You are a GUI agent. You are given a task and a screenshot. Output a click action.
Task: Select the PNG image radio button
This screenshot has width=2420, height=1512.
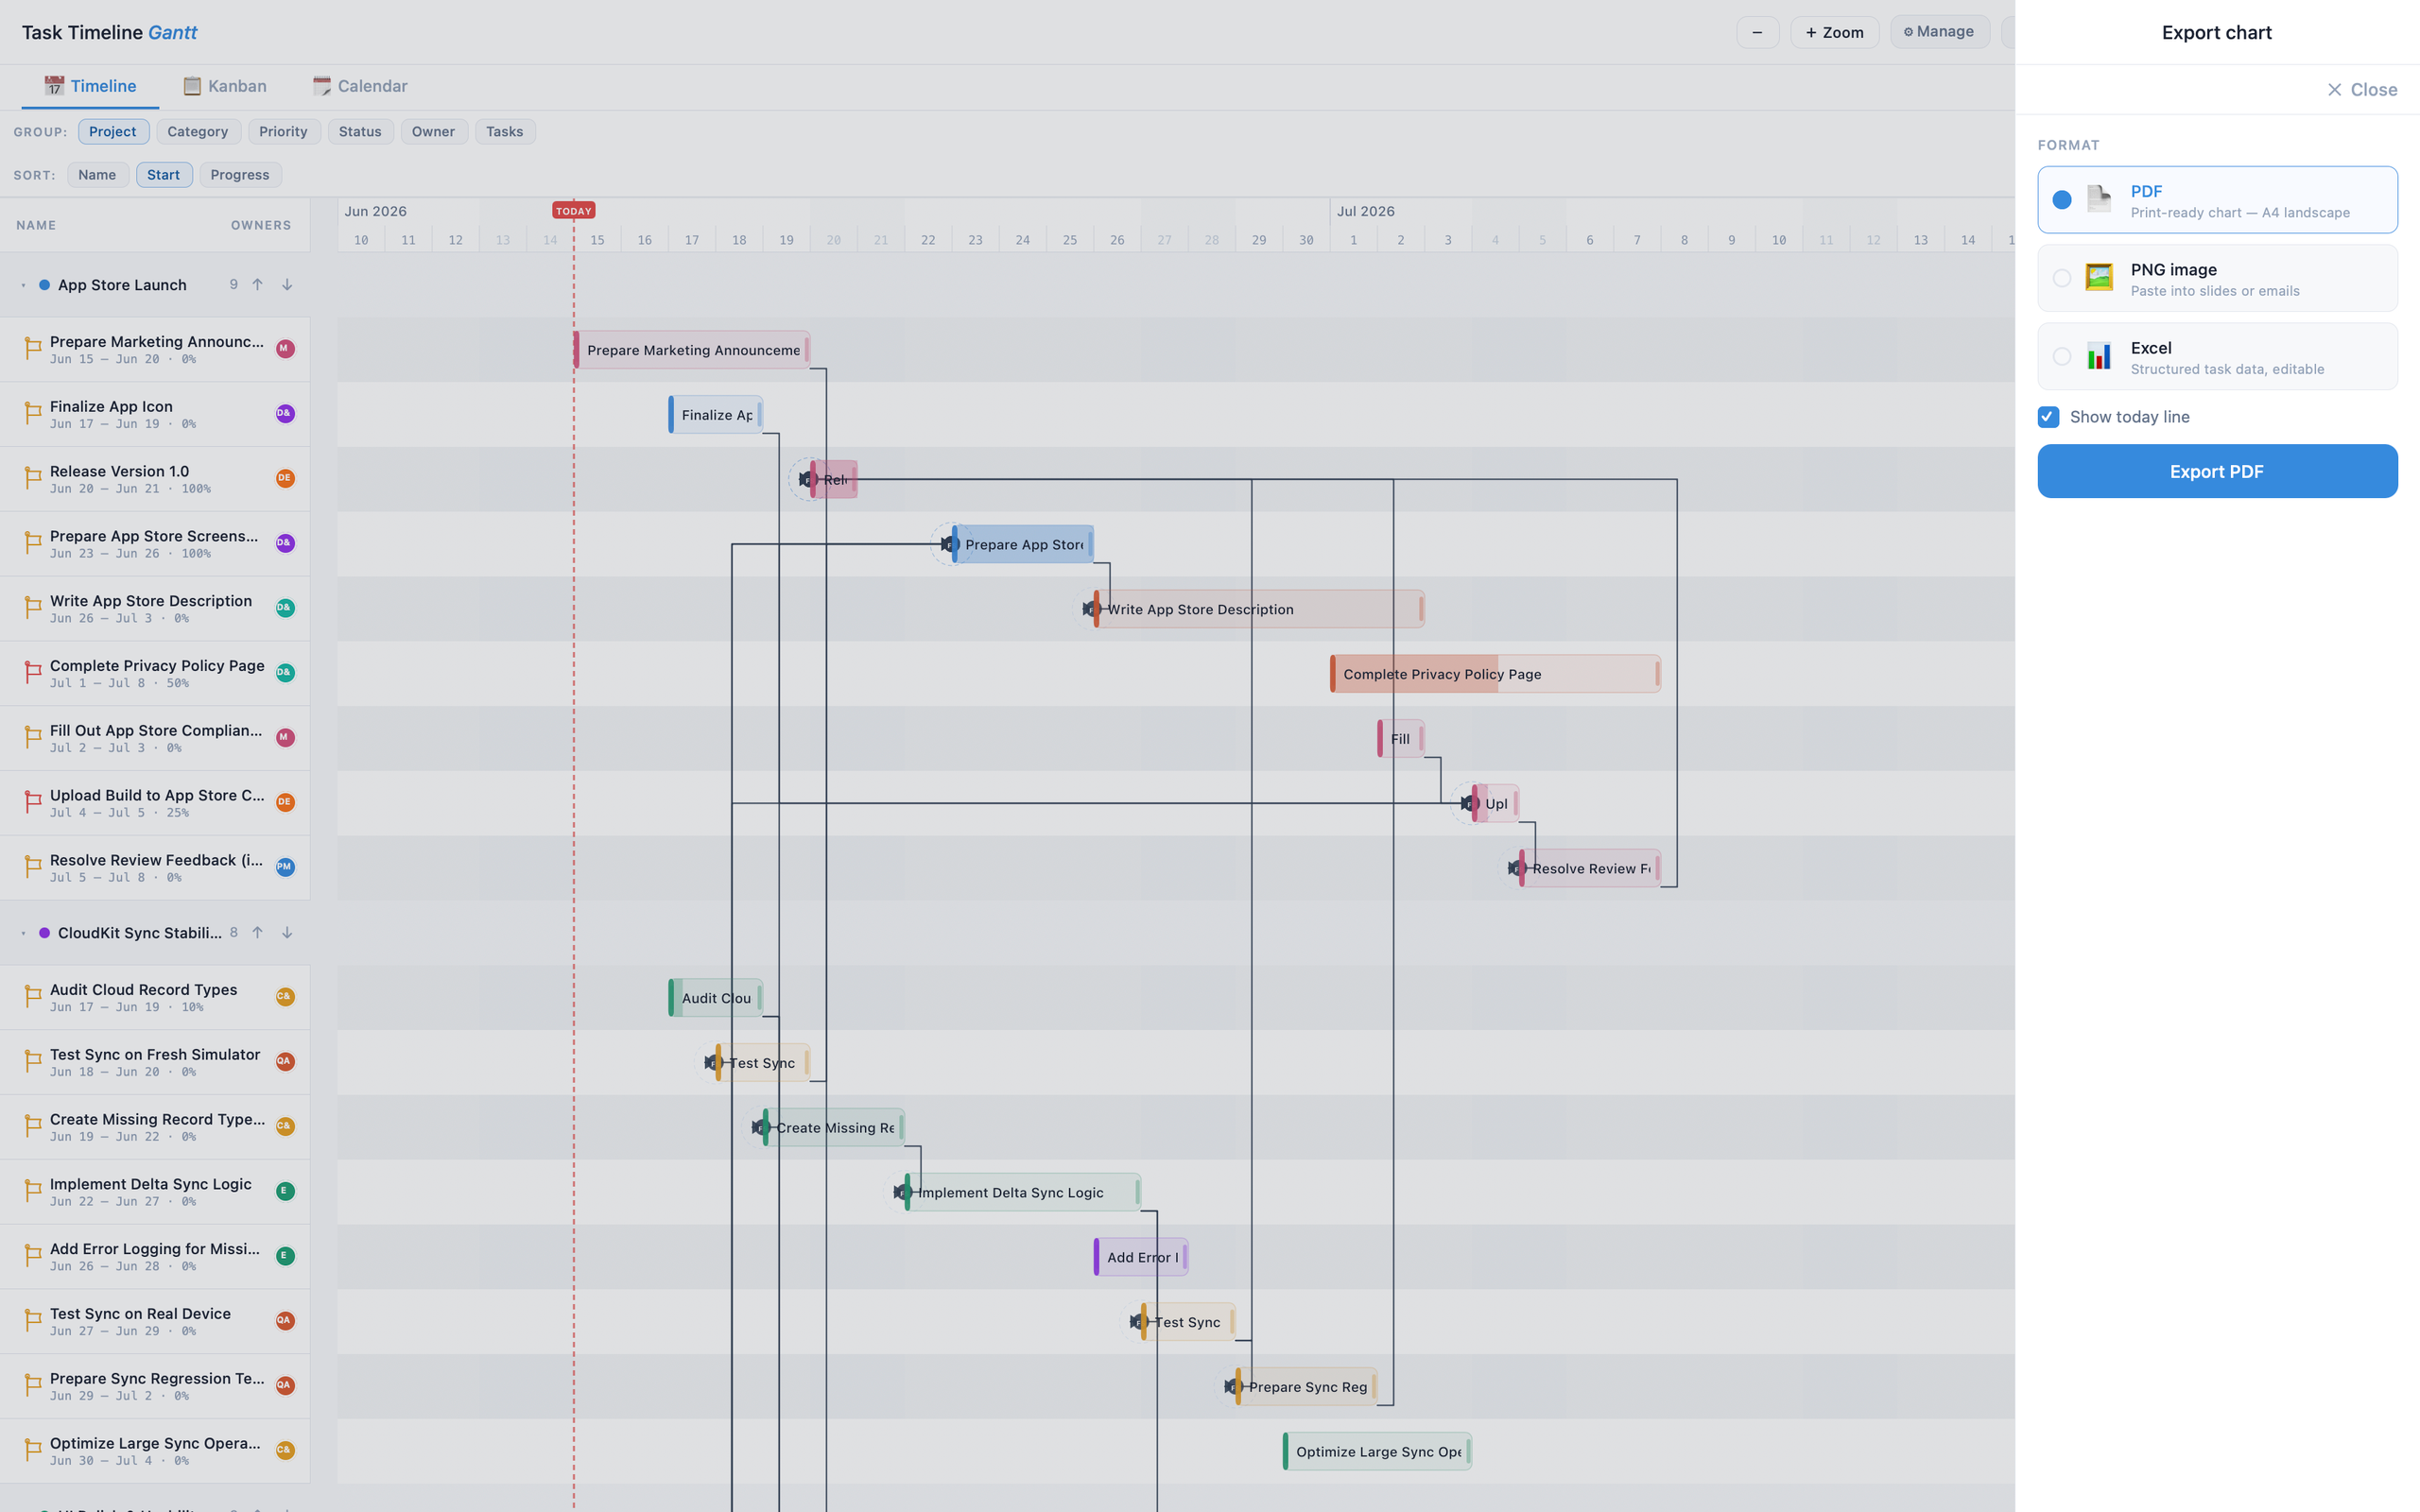[x=2062, y=278]
